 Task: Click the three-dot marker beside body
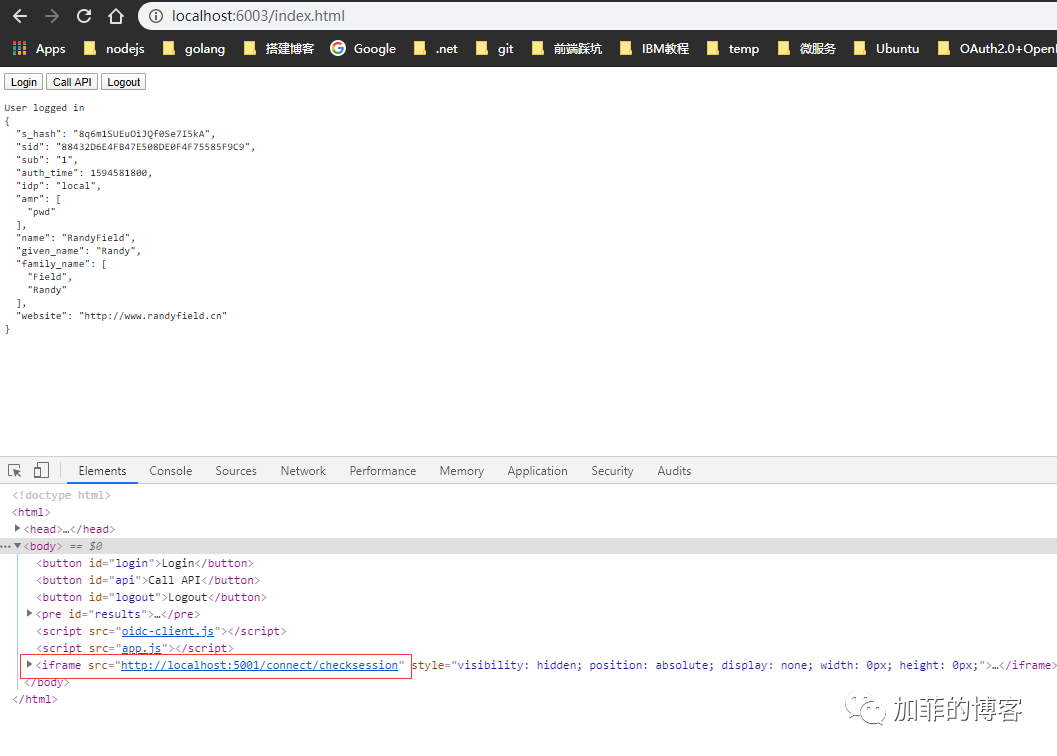pyautogui.click(x=5, y=546)
